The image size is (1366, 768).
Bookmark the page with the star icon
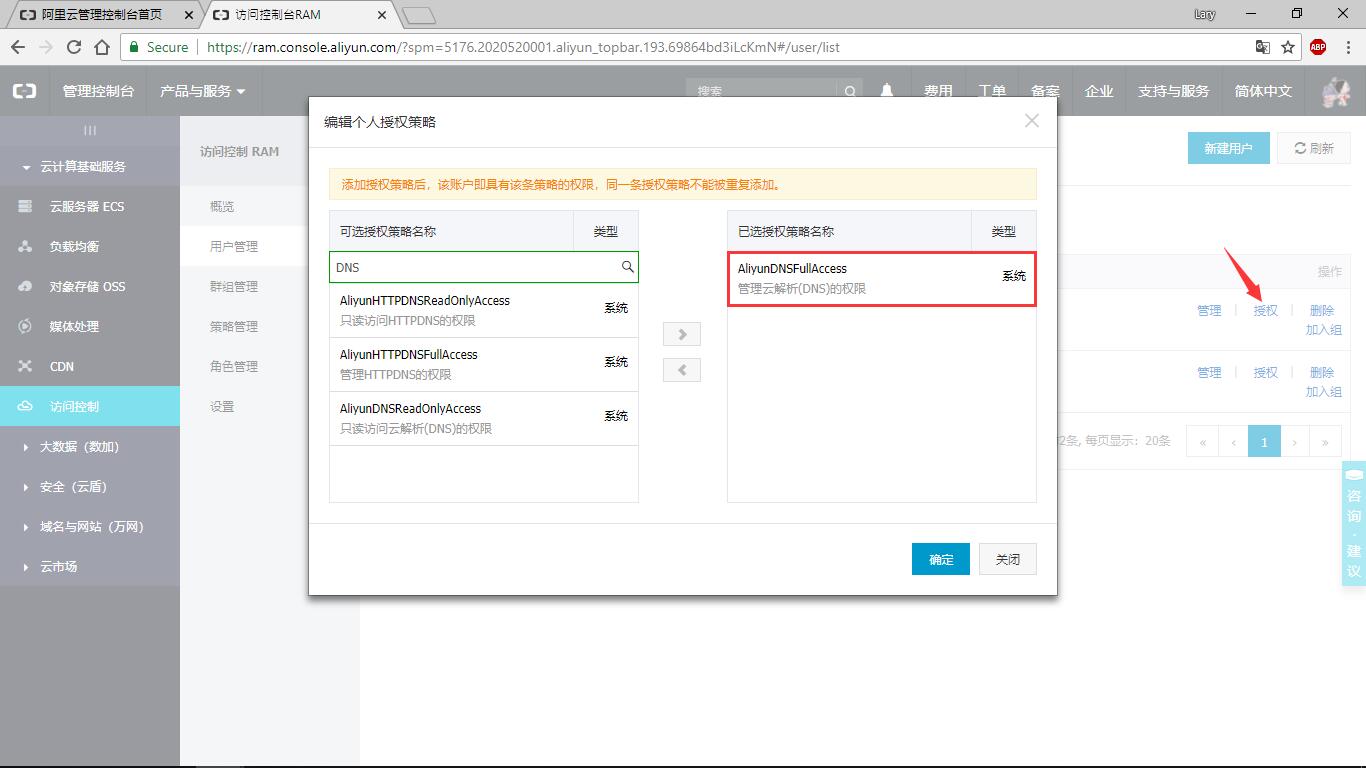(1288, 47)
